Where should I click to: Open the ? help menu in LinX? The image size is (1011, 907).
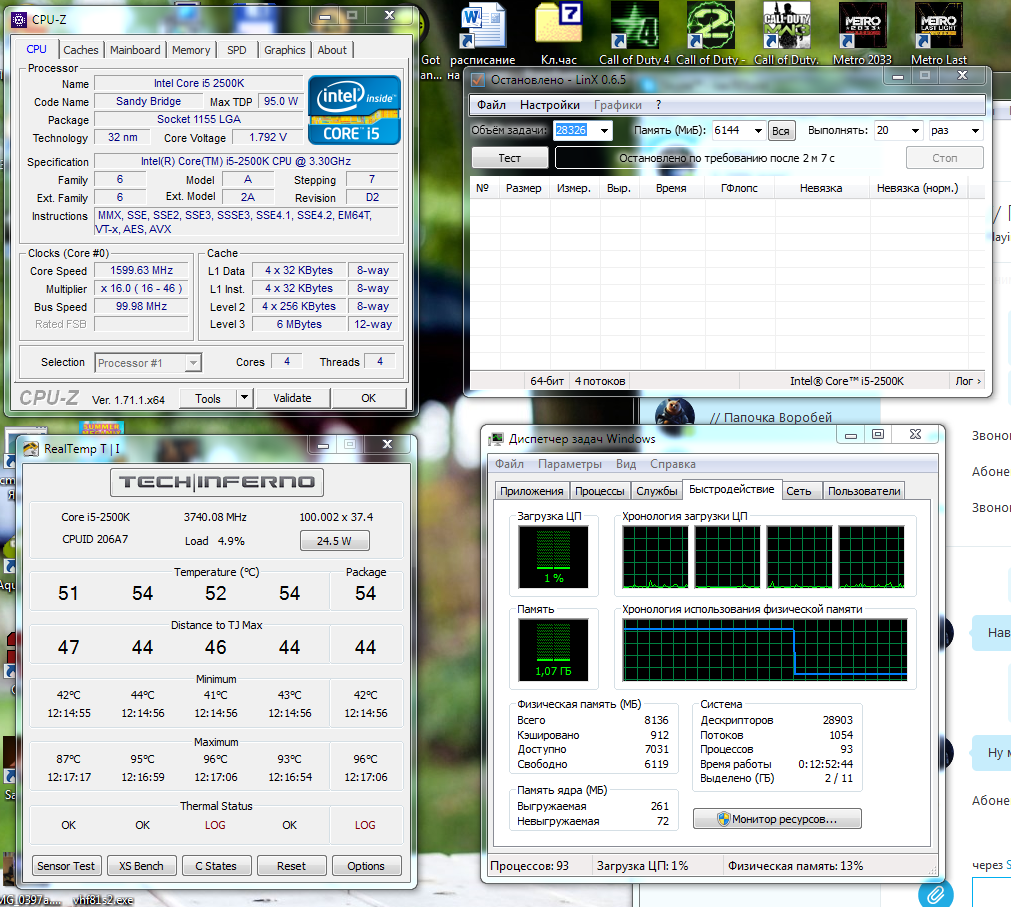pyautogui.click(x=658, y=105)
